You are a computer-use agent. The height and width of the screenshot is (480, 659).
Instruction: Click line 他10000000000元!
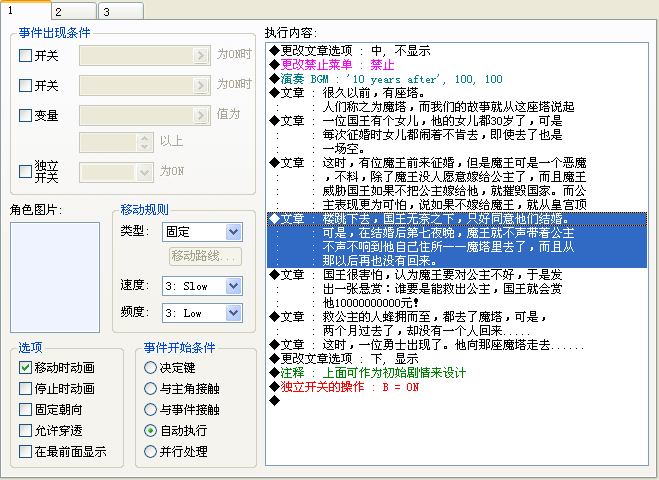pyautogui.click(x=457, y=303)
